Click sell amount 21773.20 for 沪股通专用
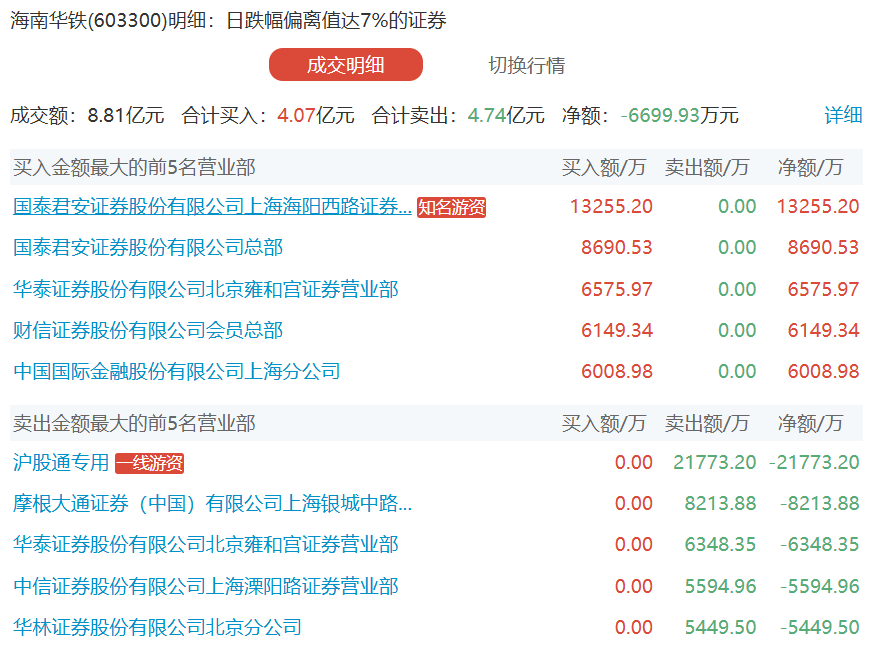 coord(715,463)
